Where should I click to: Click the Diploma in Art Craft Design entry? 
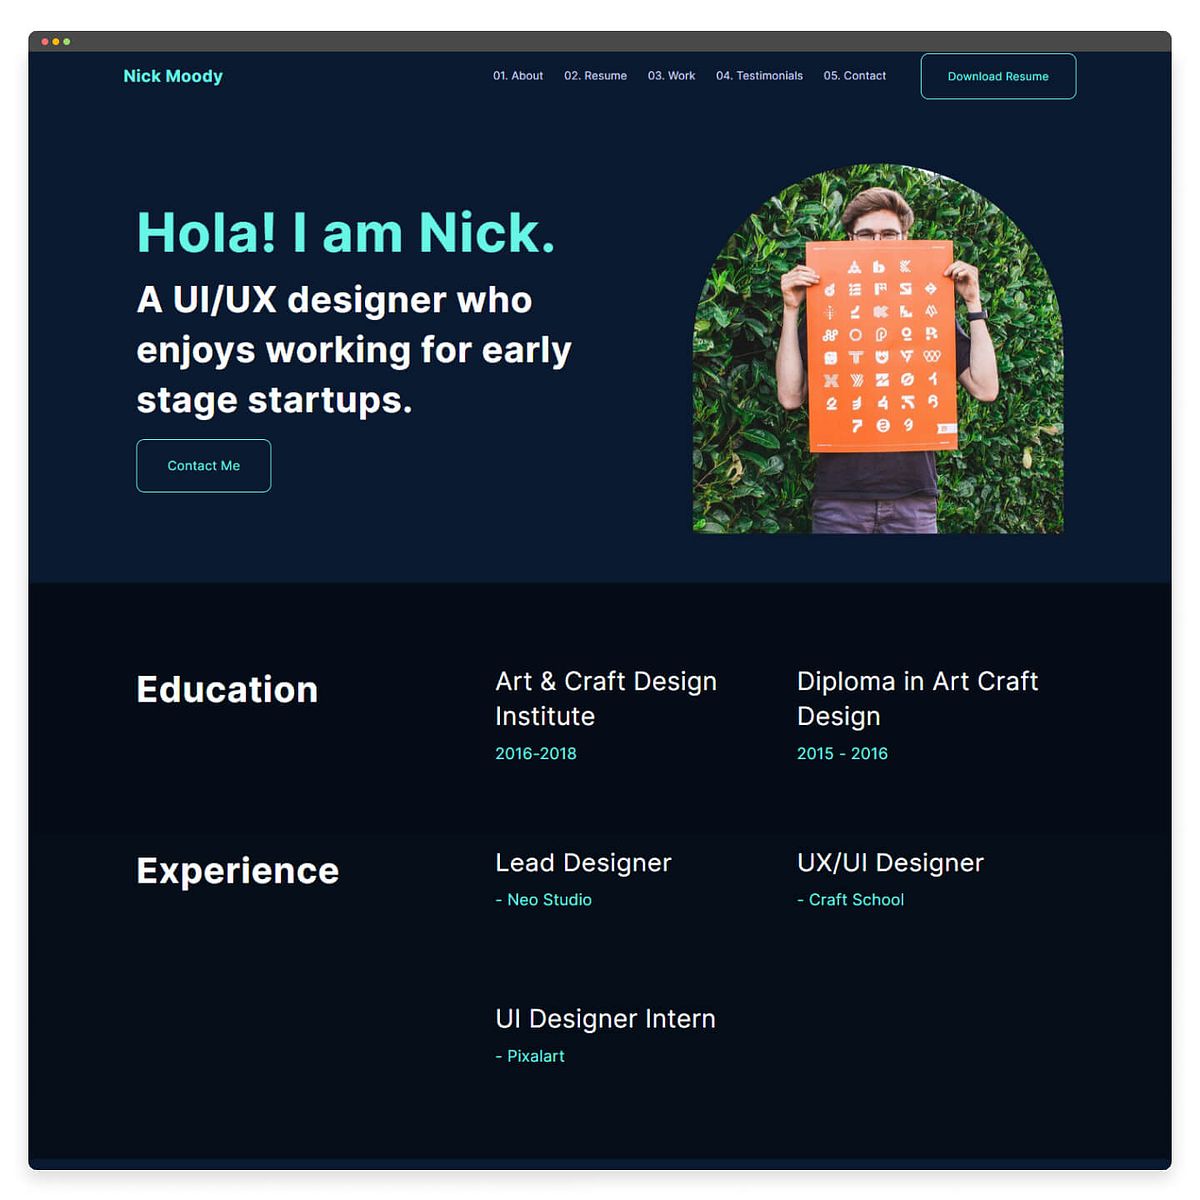pos(917,698)
